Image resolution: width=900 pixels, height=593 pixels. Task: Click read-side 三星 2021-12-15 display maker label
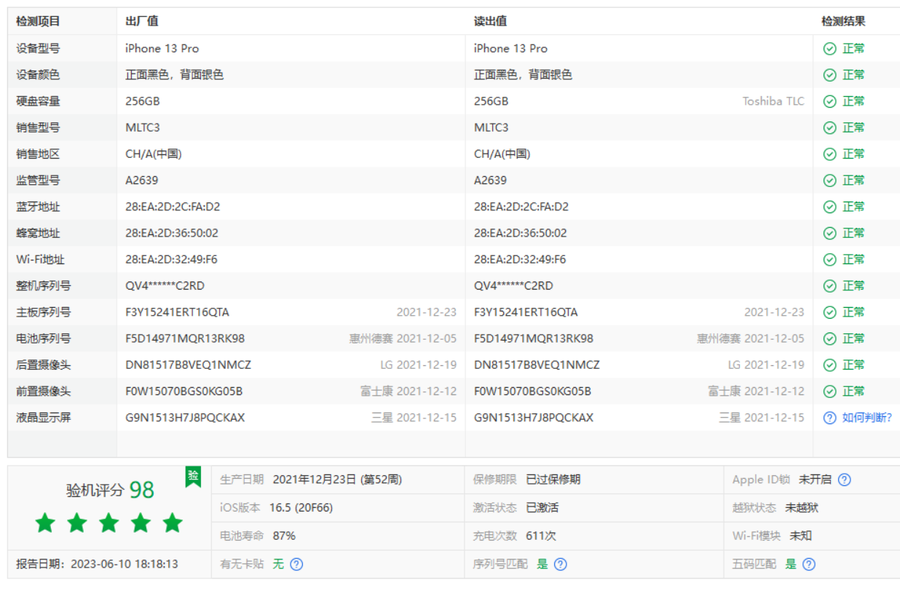762,418
